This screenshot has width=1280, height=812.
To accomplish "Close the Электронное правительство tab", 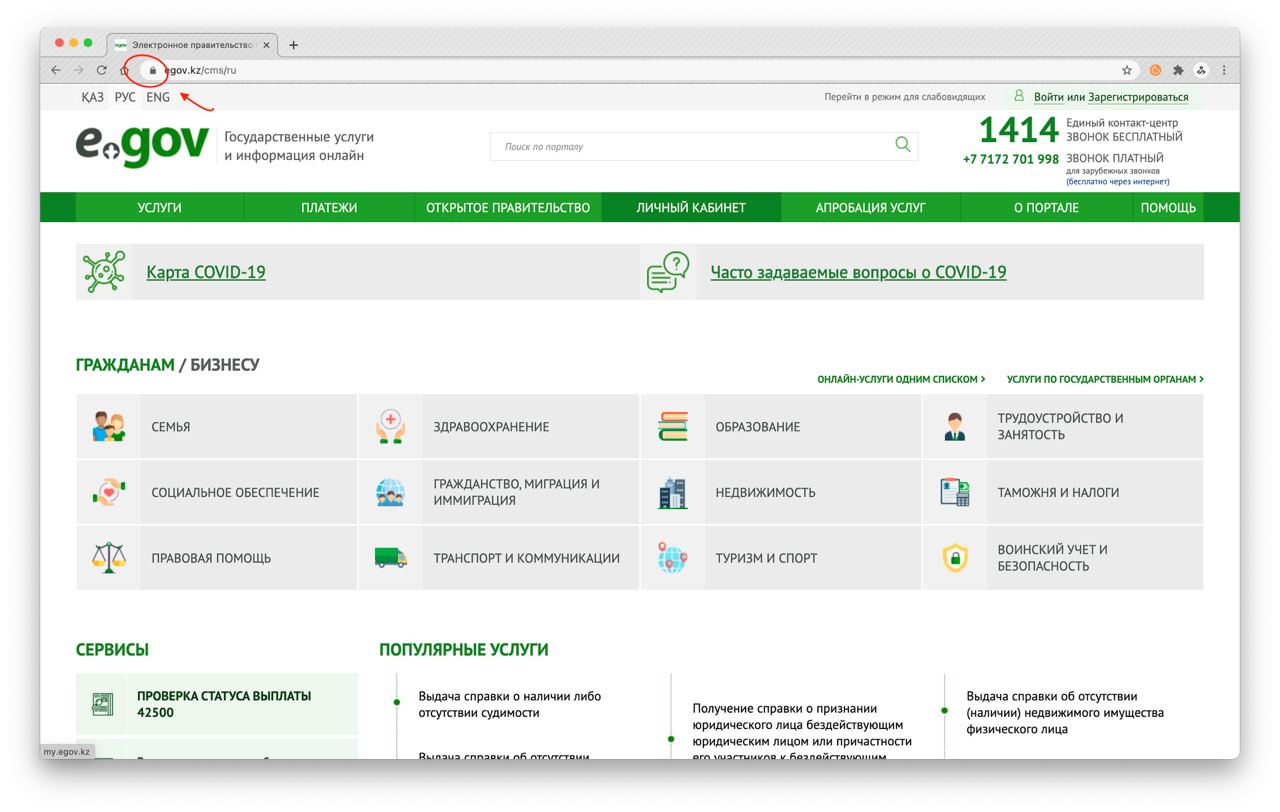I will click(x=266, y=45).
